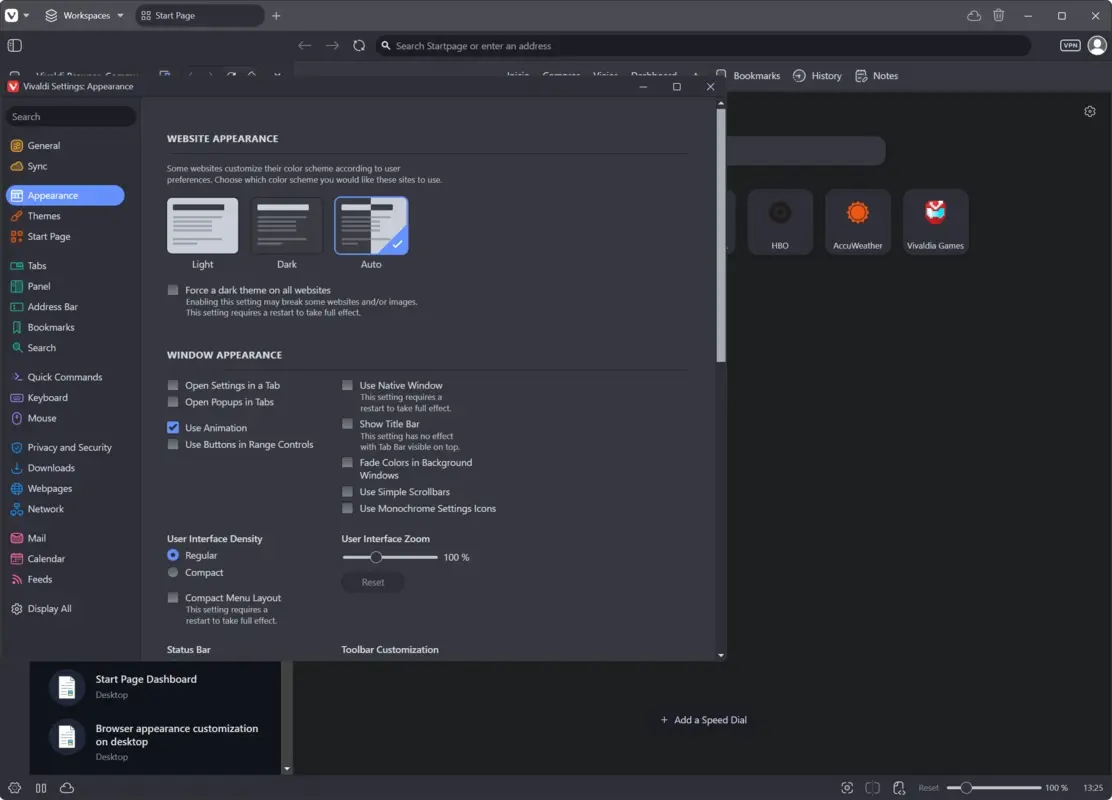Click the Reset zoom button
This screenshot has height=800, width=1112.
[x=372, y=582]
